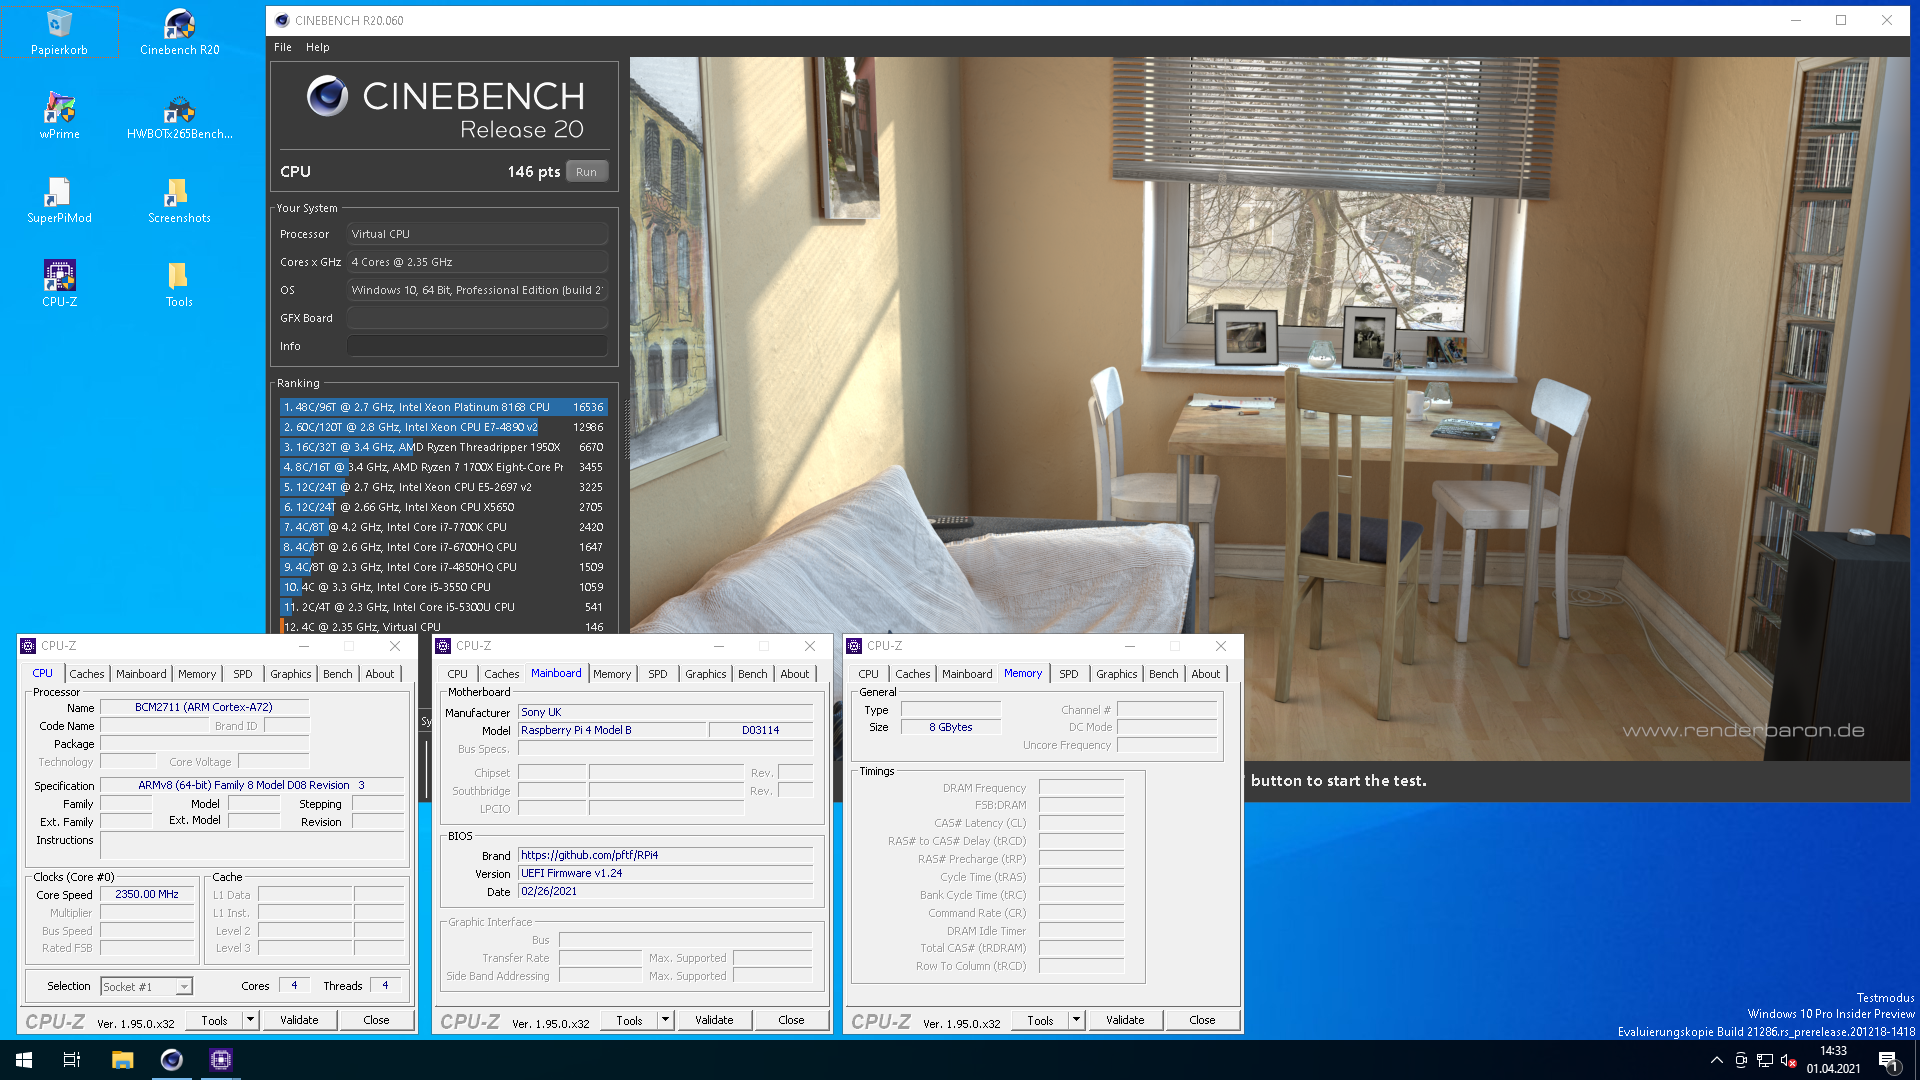This screenshot has height=1080, width=1920.
Task: Open the network tray icon
Action: (x=1765, y=1060)
